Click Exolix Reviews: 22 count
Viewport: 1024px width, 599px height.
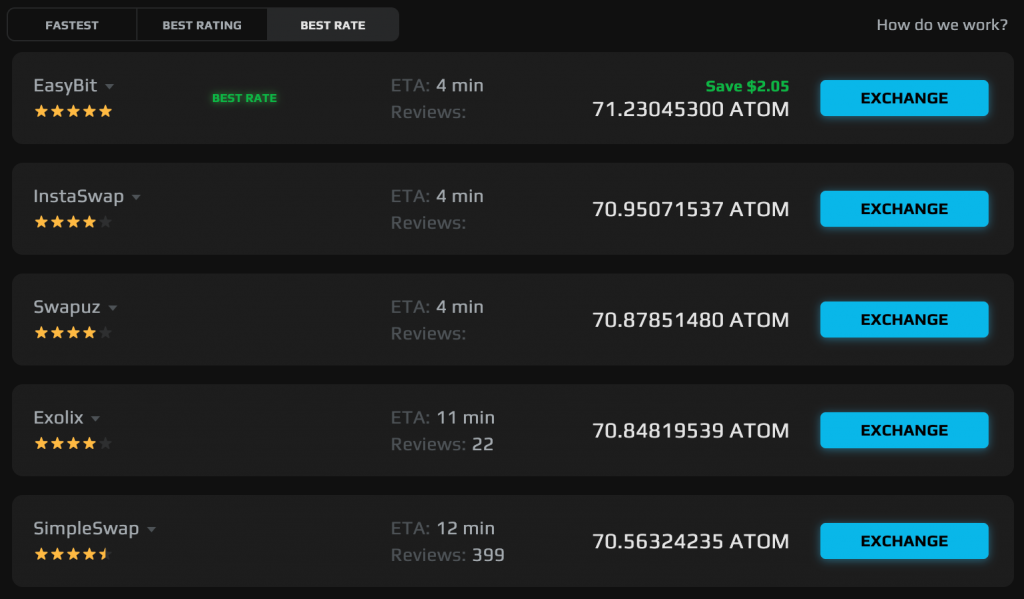point(442,444)
